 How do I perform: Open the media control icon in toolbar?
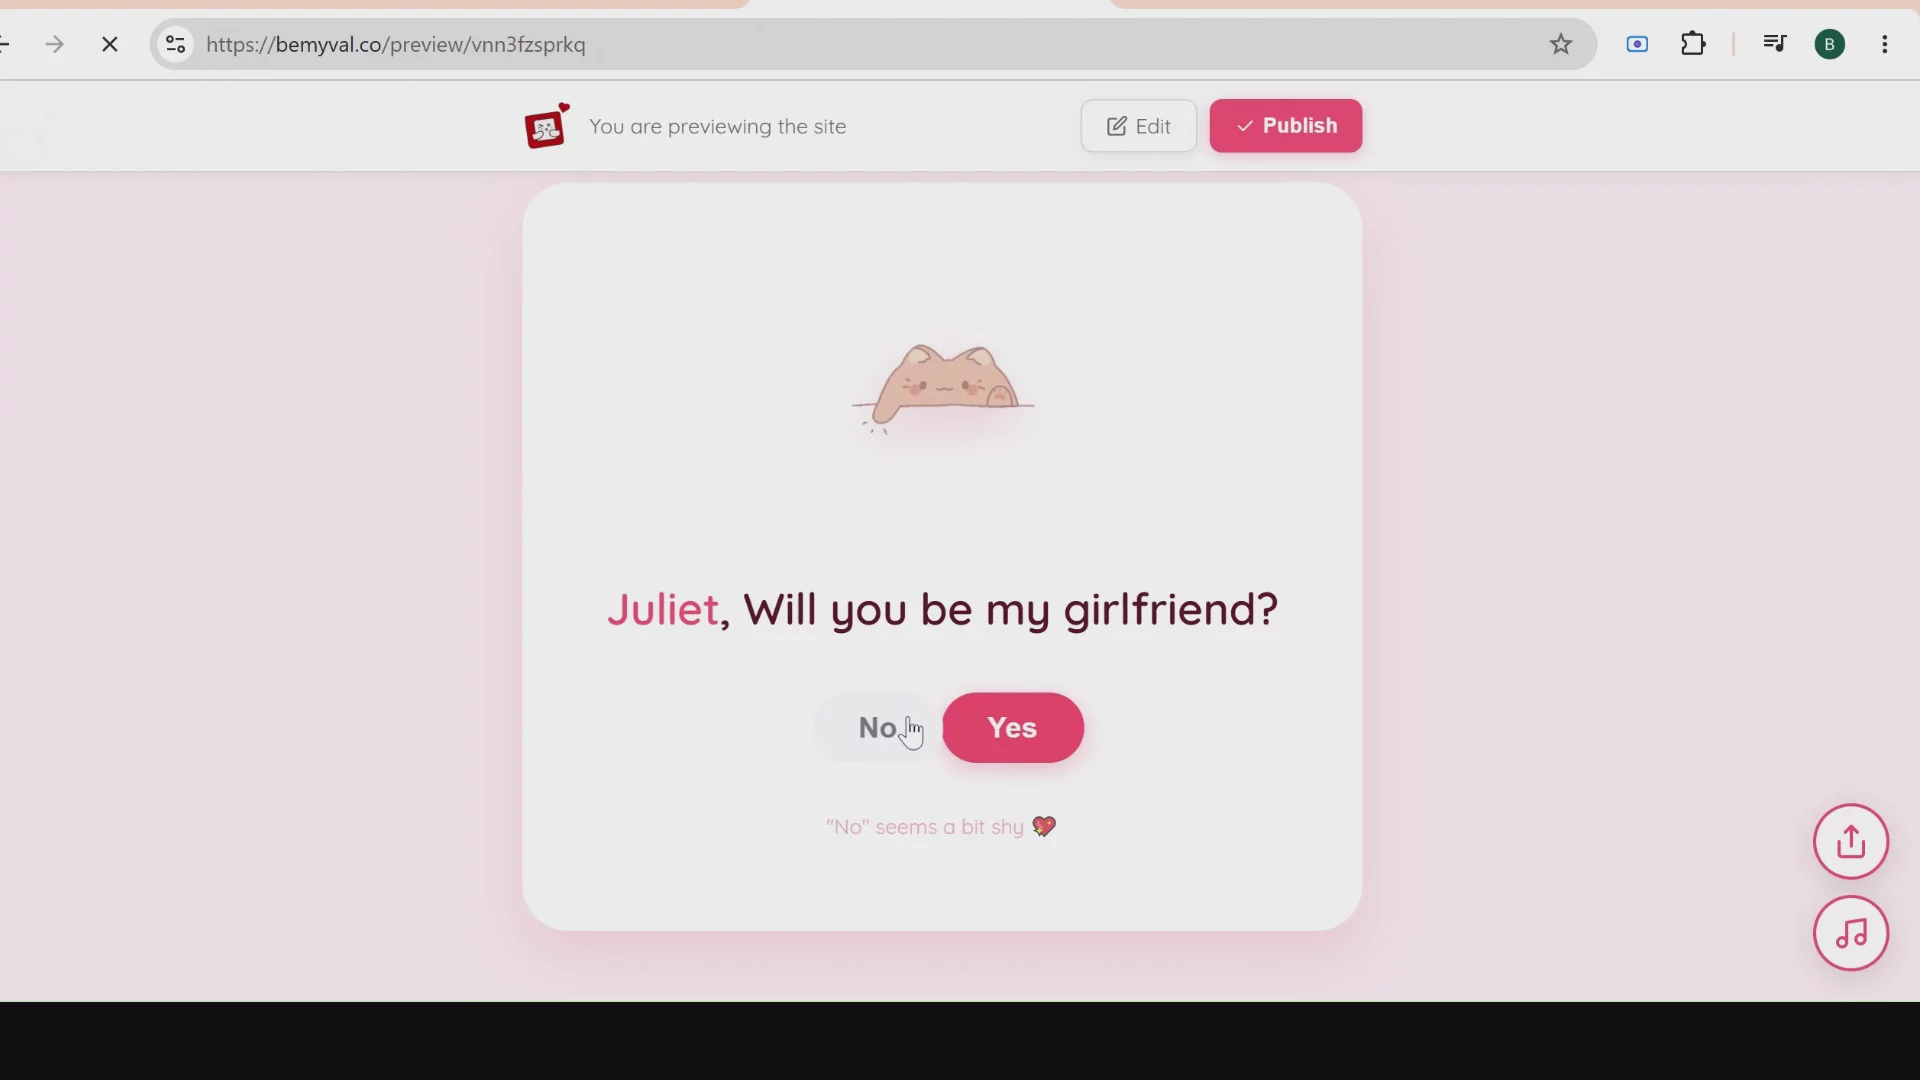1775,44
